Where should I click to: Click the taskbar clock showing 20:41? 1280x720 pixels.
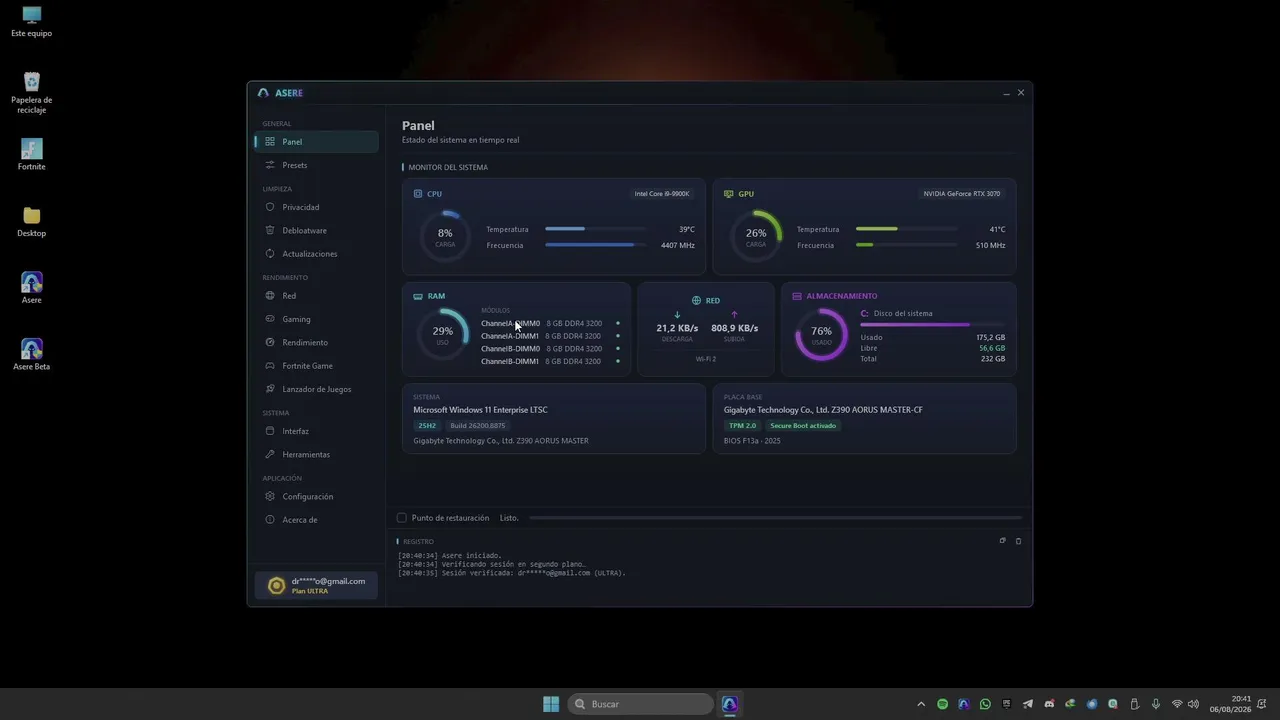point(1230,704)
